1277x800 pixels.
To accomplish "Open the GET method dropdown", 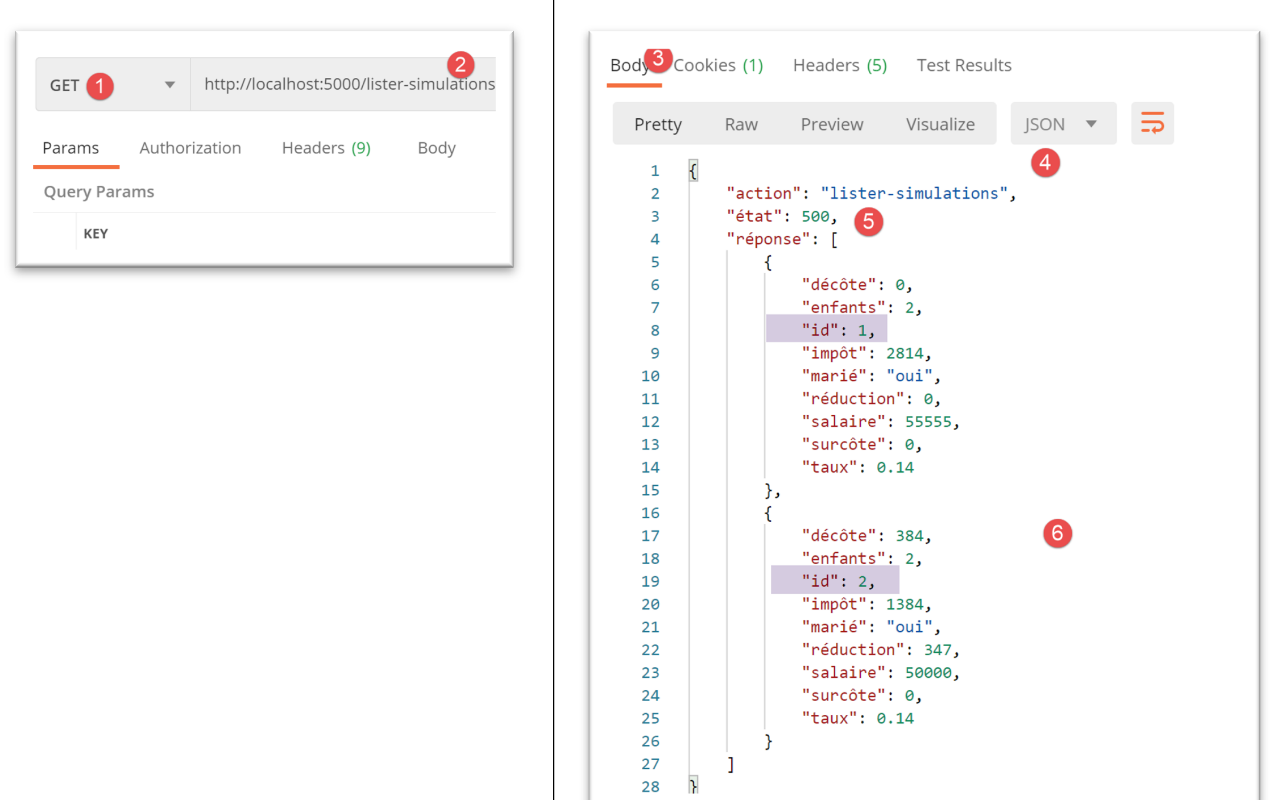I will [112, 85].
